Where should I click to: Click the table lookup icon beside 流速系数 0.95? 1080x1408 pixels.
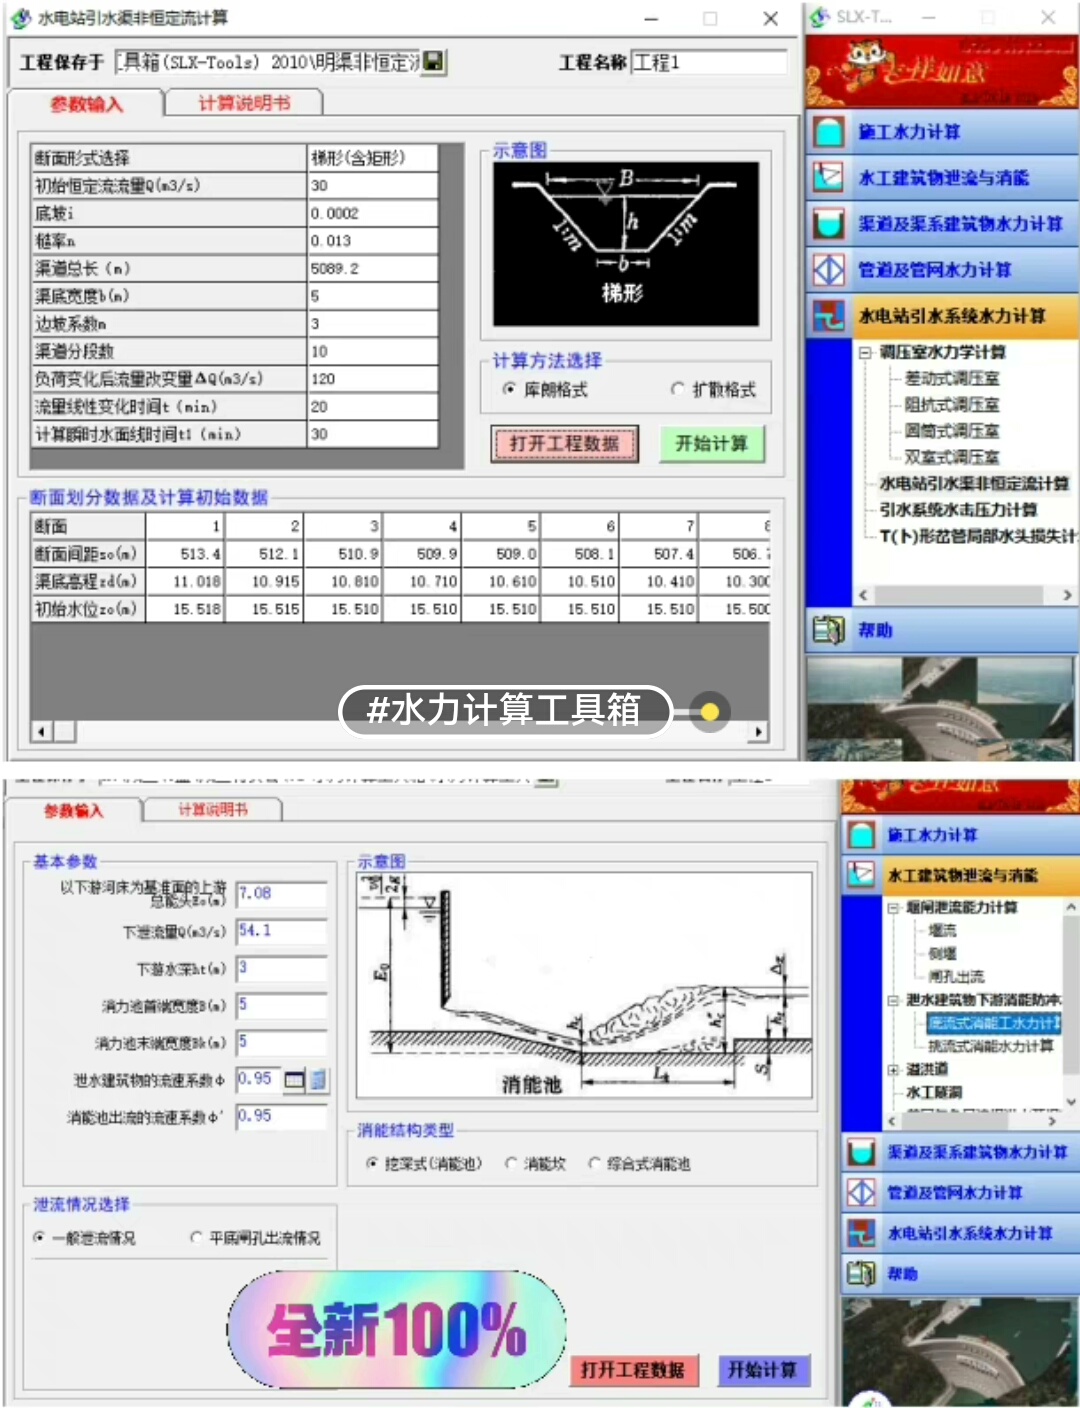pos(295,1080)
